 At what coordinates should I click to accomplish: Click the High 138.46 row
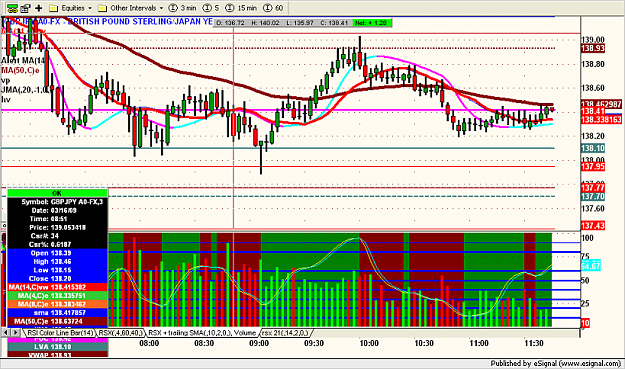[57, 262]
